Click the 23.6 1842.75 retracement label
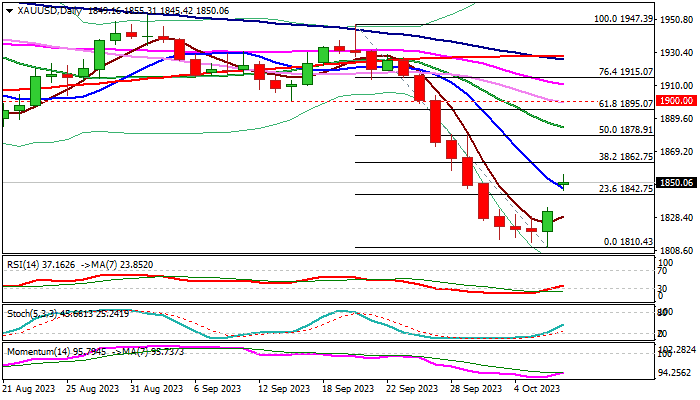 (623, 188)
